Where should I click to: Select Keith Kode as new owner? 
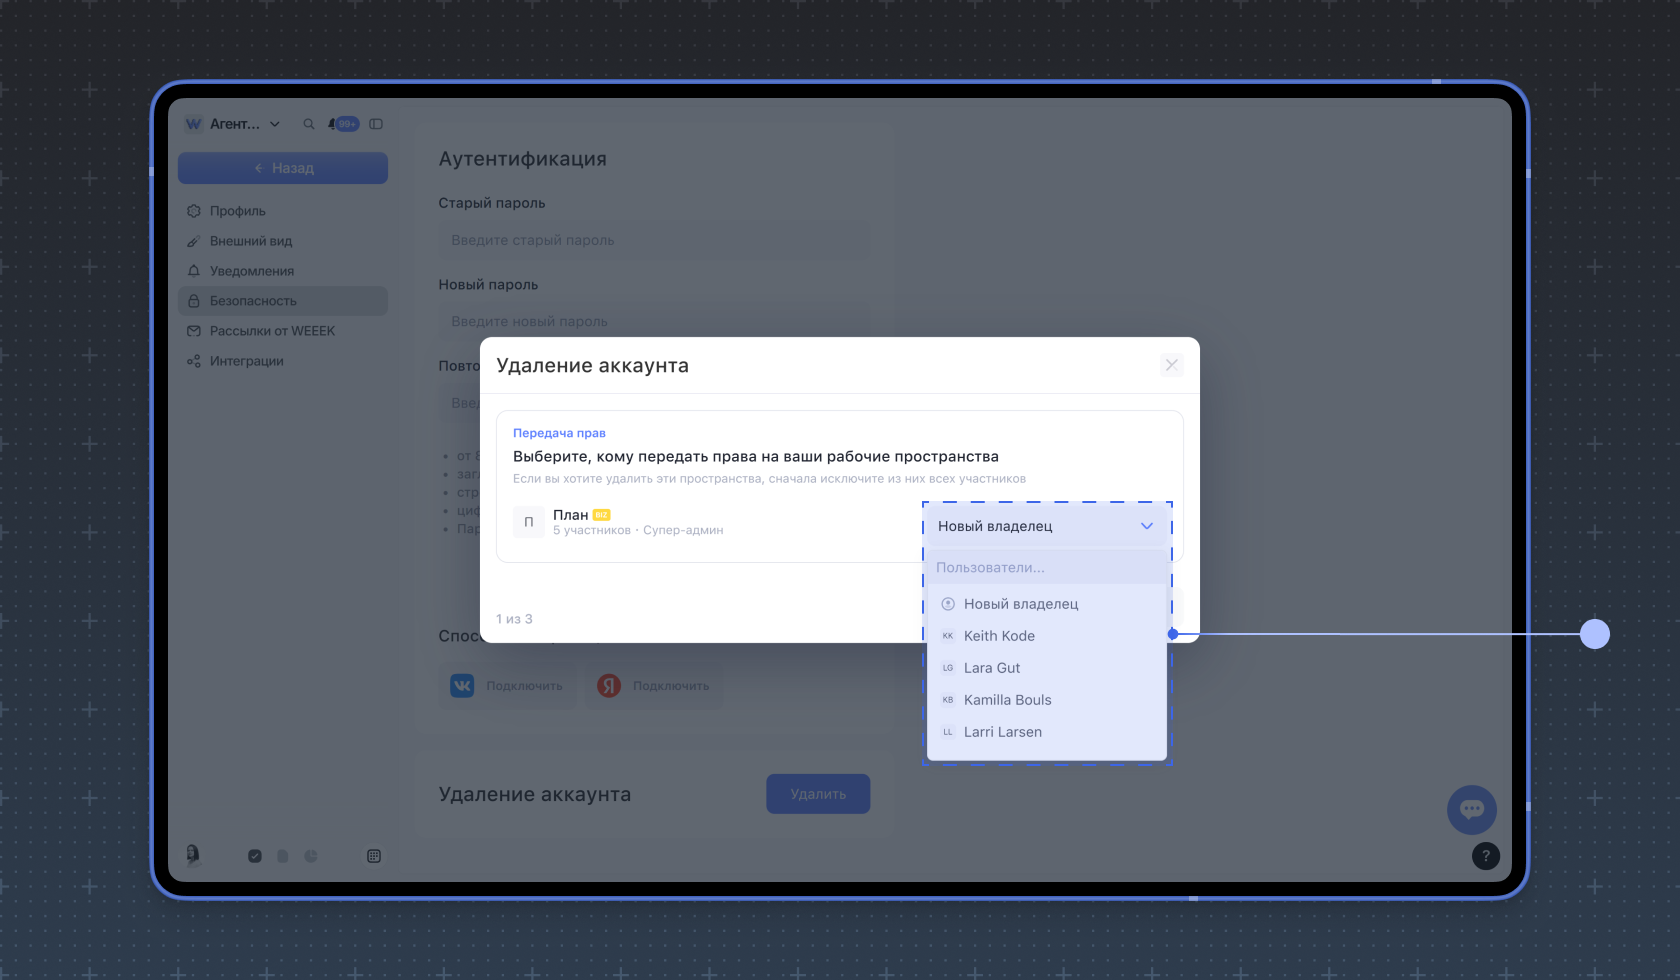coord(999,636)
